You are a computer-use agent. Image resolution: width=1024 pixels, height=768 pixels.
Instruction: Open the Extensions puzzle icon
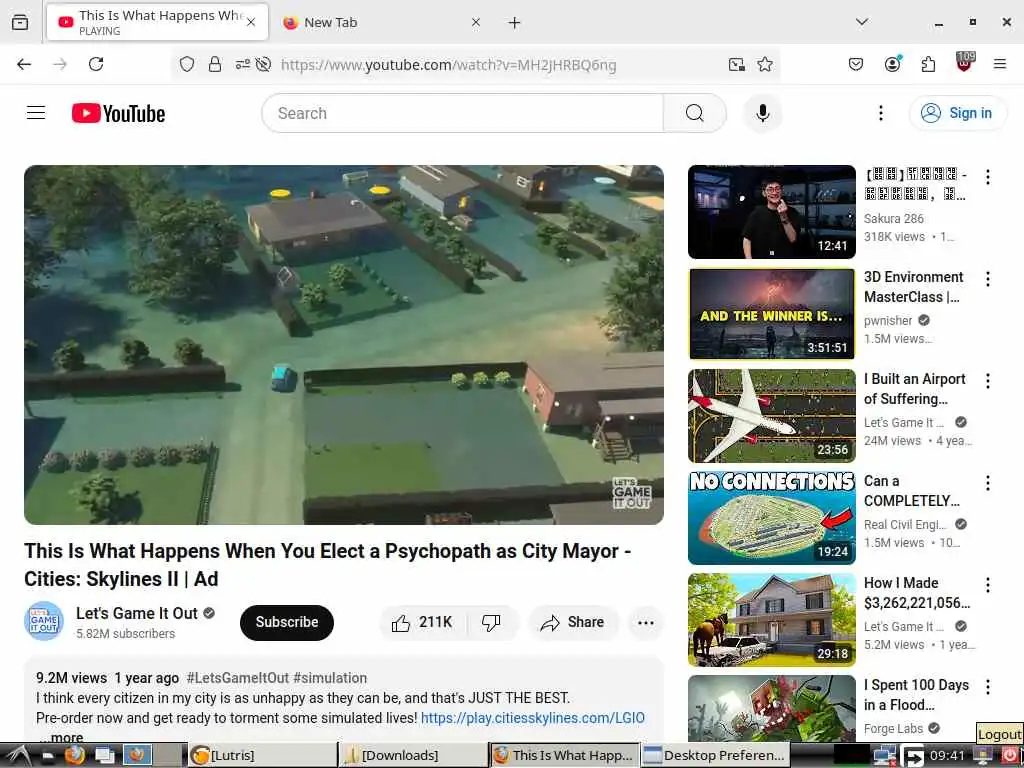coord(928,64)
